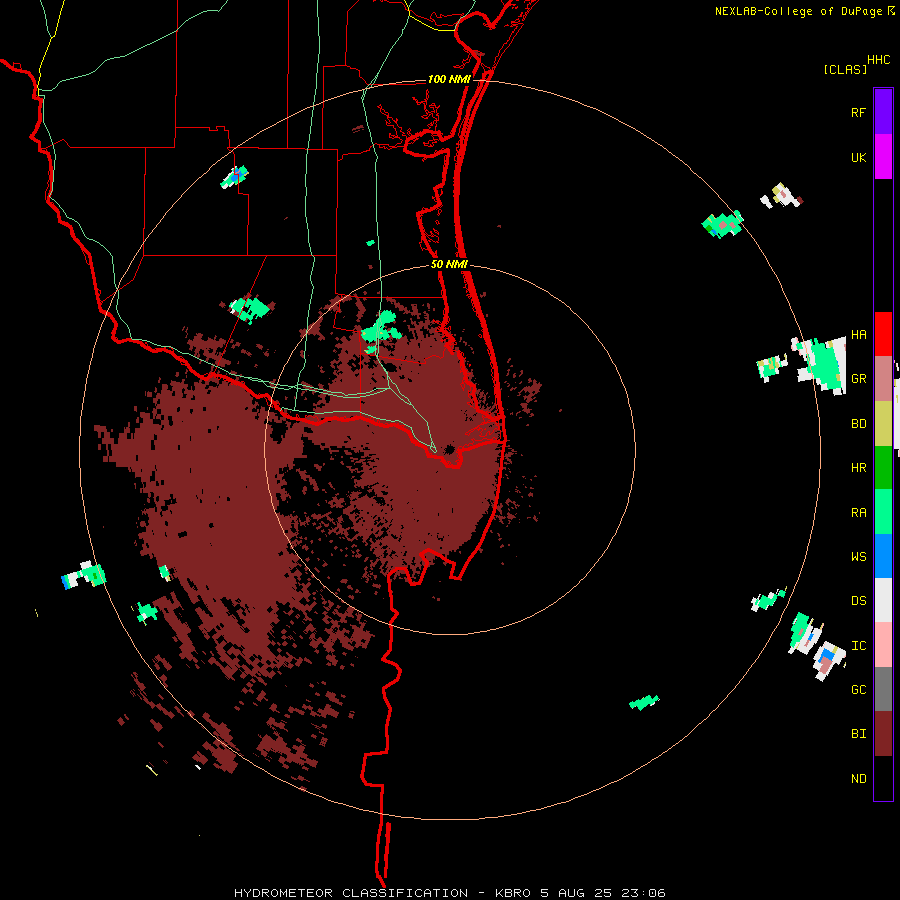Click the WS legend label
This screenshot has height=900, width=900.
pyautogui.click(x=858, y=556)
